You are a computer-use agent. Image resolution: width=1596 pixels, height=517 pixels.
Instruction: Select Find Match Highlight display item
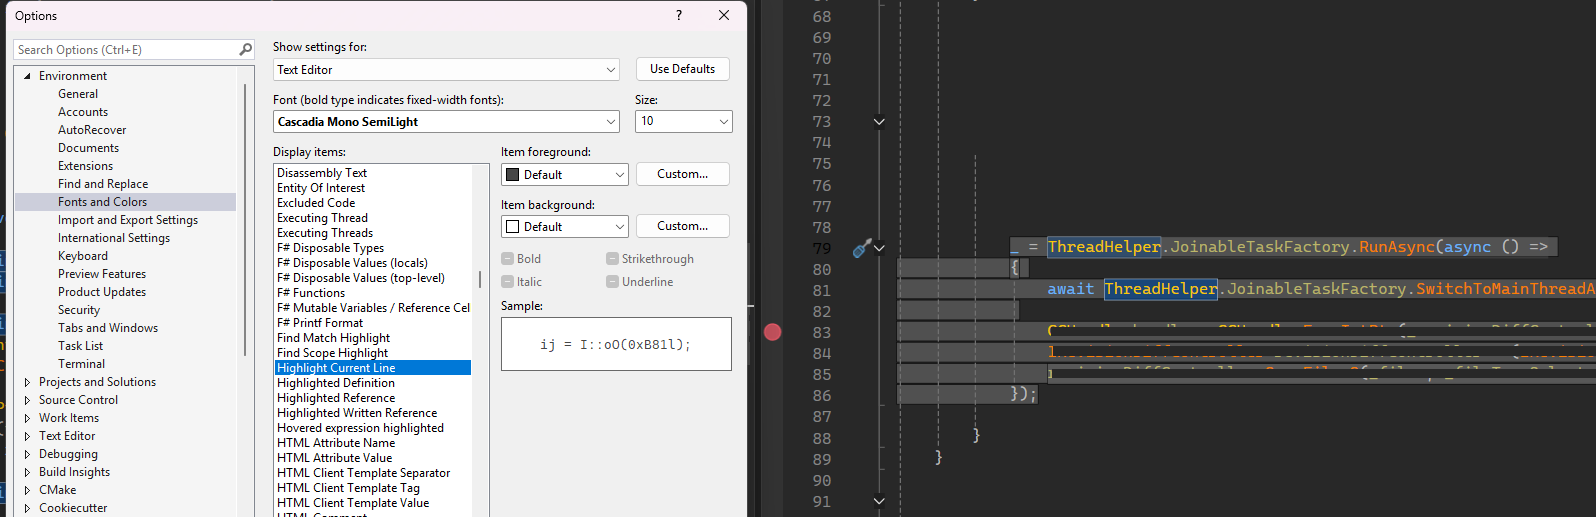[x=333, y=338]
